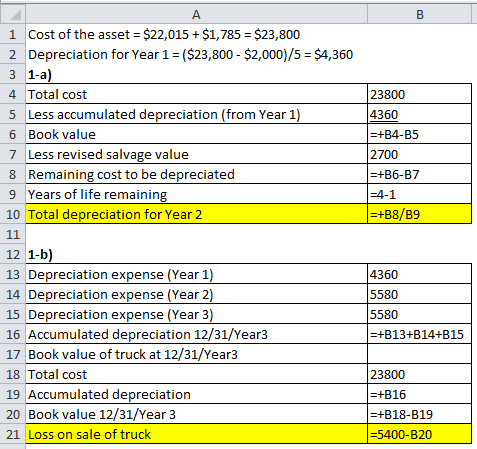The height and width of the screenshot is (449, 477).
Task: Select 'Total cost' label in row 18
Action: (196, 374)
